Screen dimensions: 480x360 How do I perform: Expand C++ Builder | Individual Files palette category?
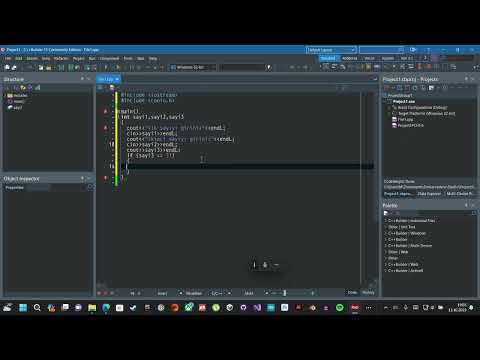pos(386,221)
